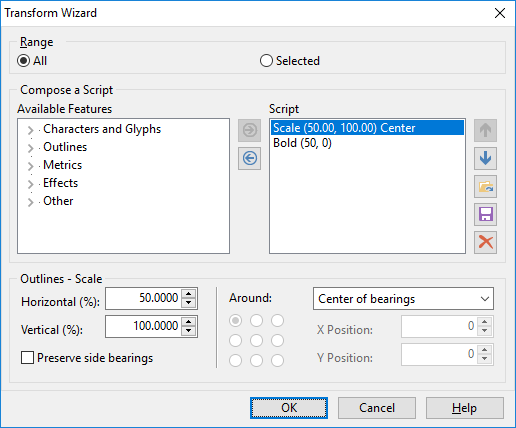Viewport: 516px width, 428px height.
Task: Delete script item with red X icon
Action: [485, 242]
